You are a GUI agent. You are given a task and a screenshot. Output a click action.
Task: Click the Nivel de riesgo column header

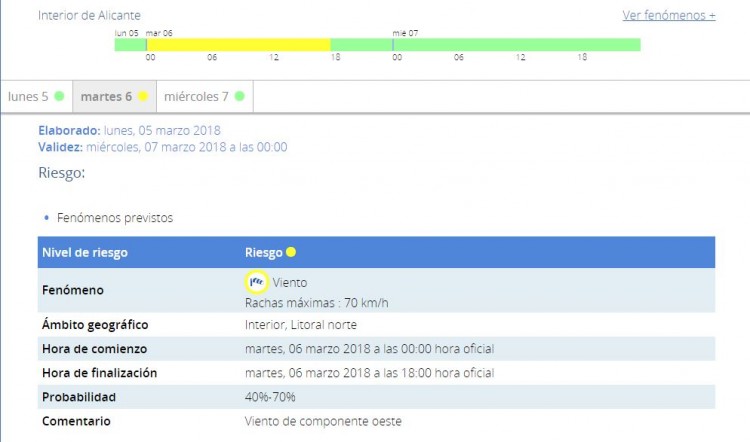tap(85, 253)
